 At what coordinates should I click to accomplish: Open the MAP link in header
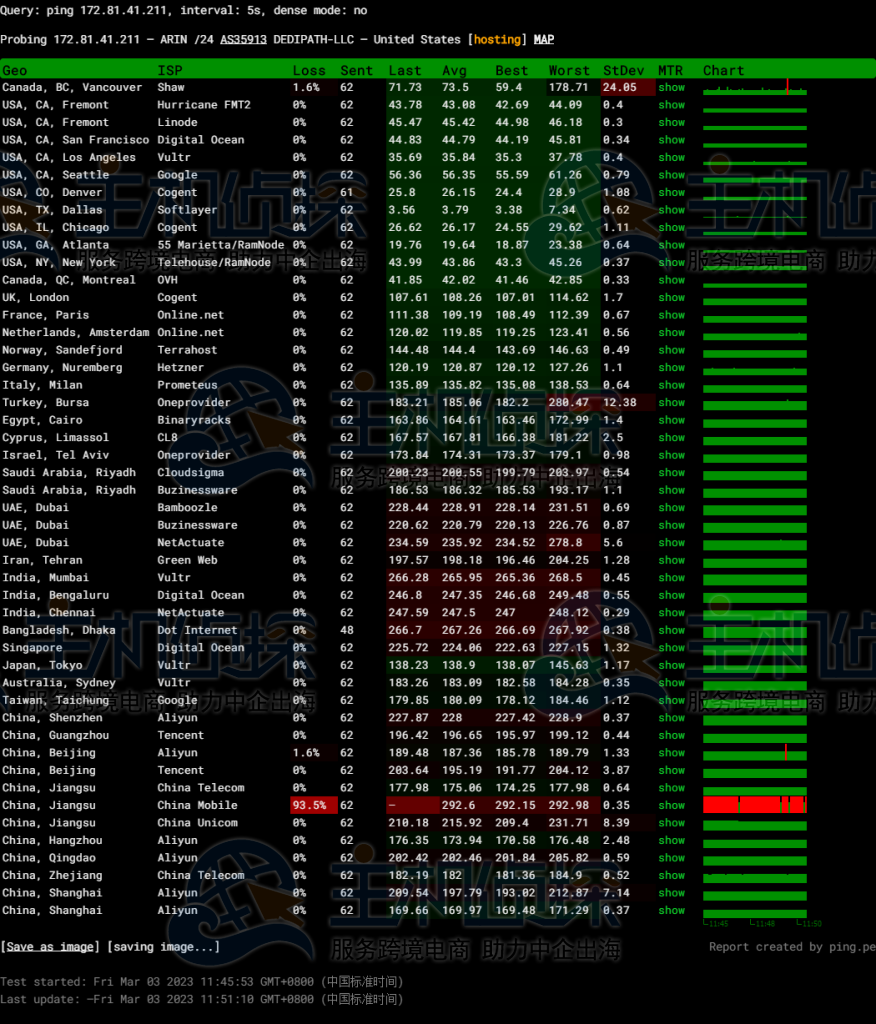pyautogui.click(x=543, y=40)
